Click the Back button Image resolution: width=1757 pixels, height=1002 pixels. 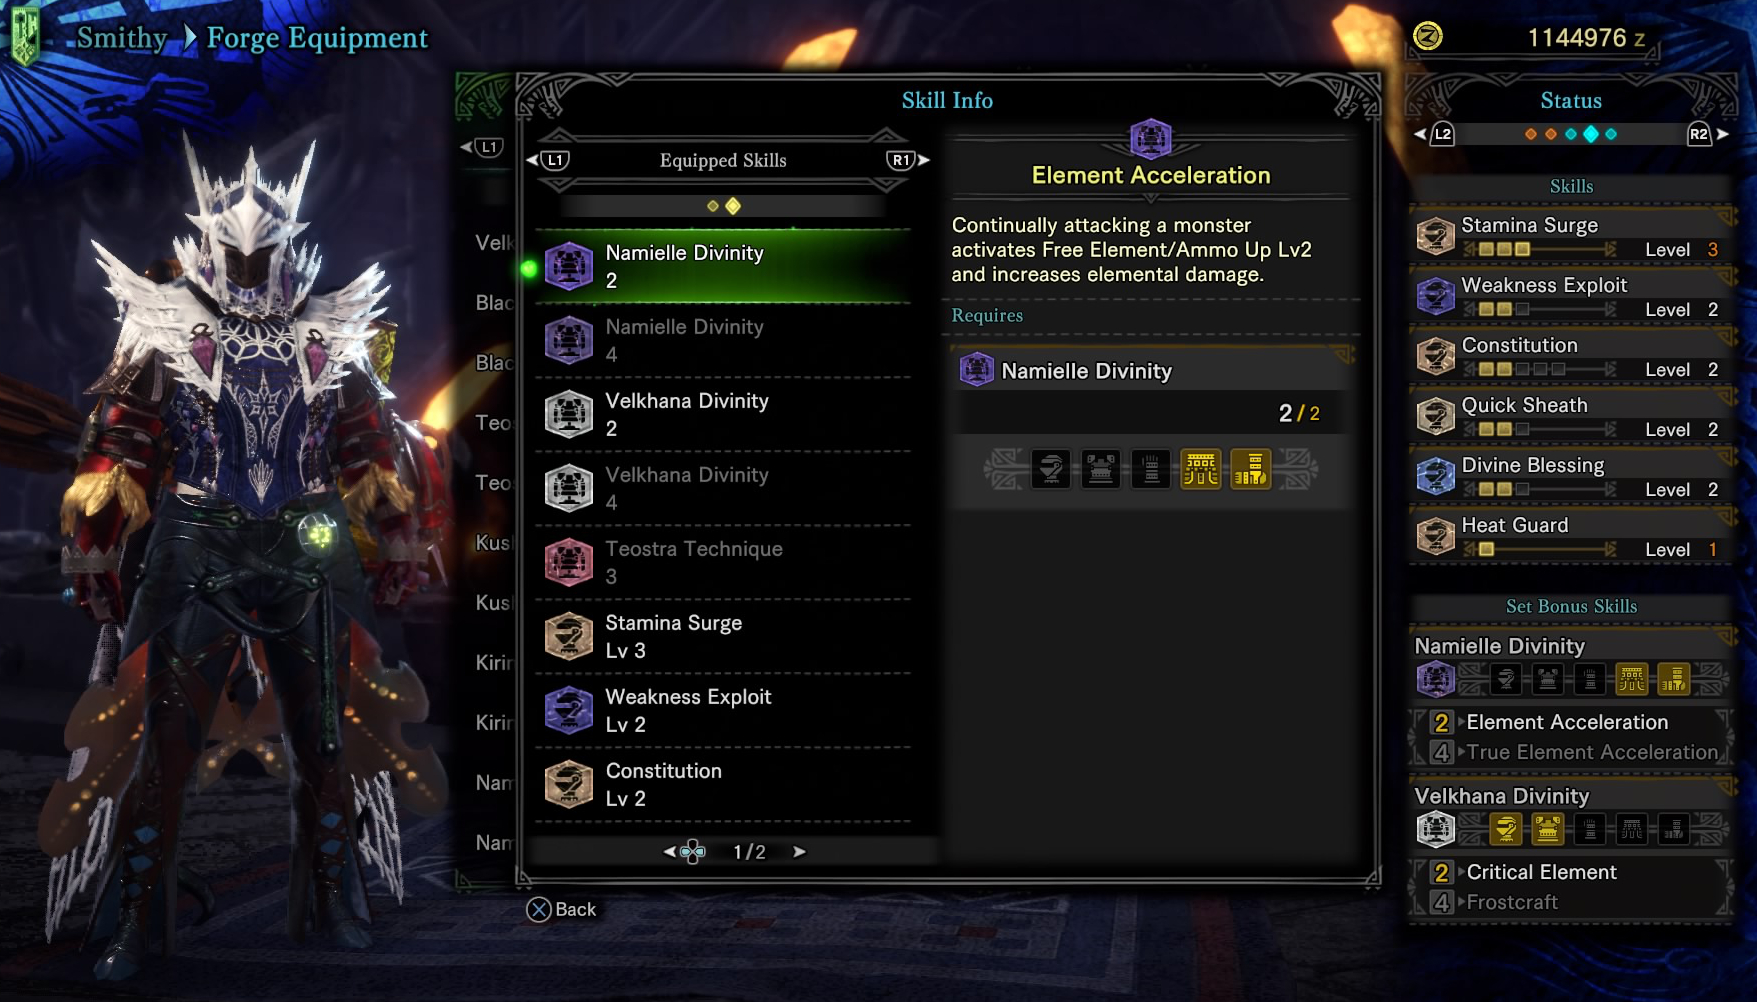[x=561, y=909]
